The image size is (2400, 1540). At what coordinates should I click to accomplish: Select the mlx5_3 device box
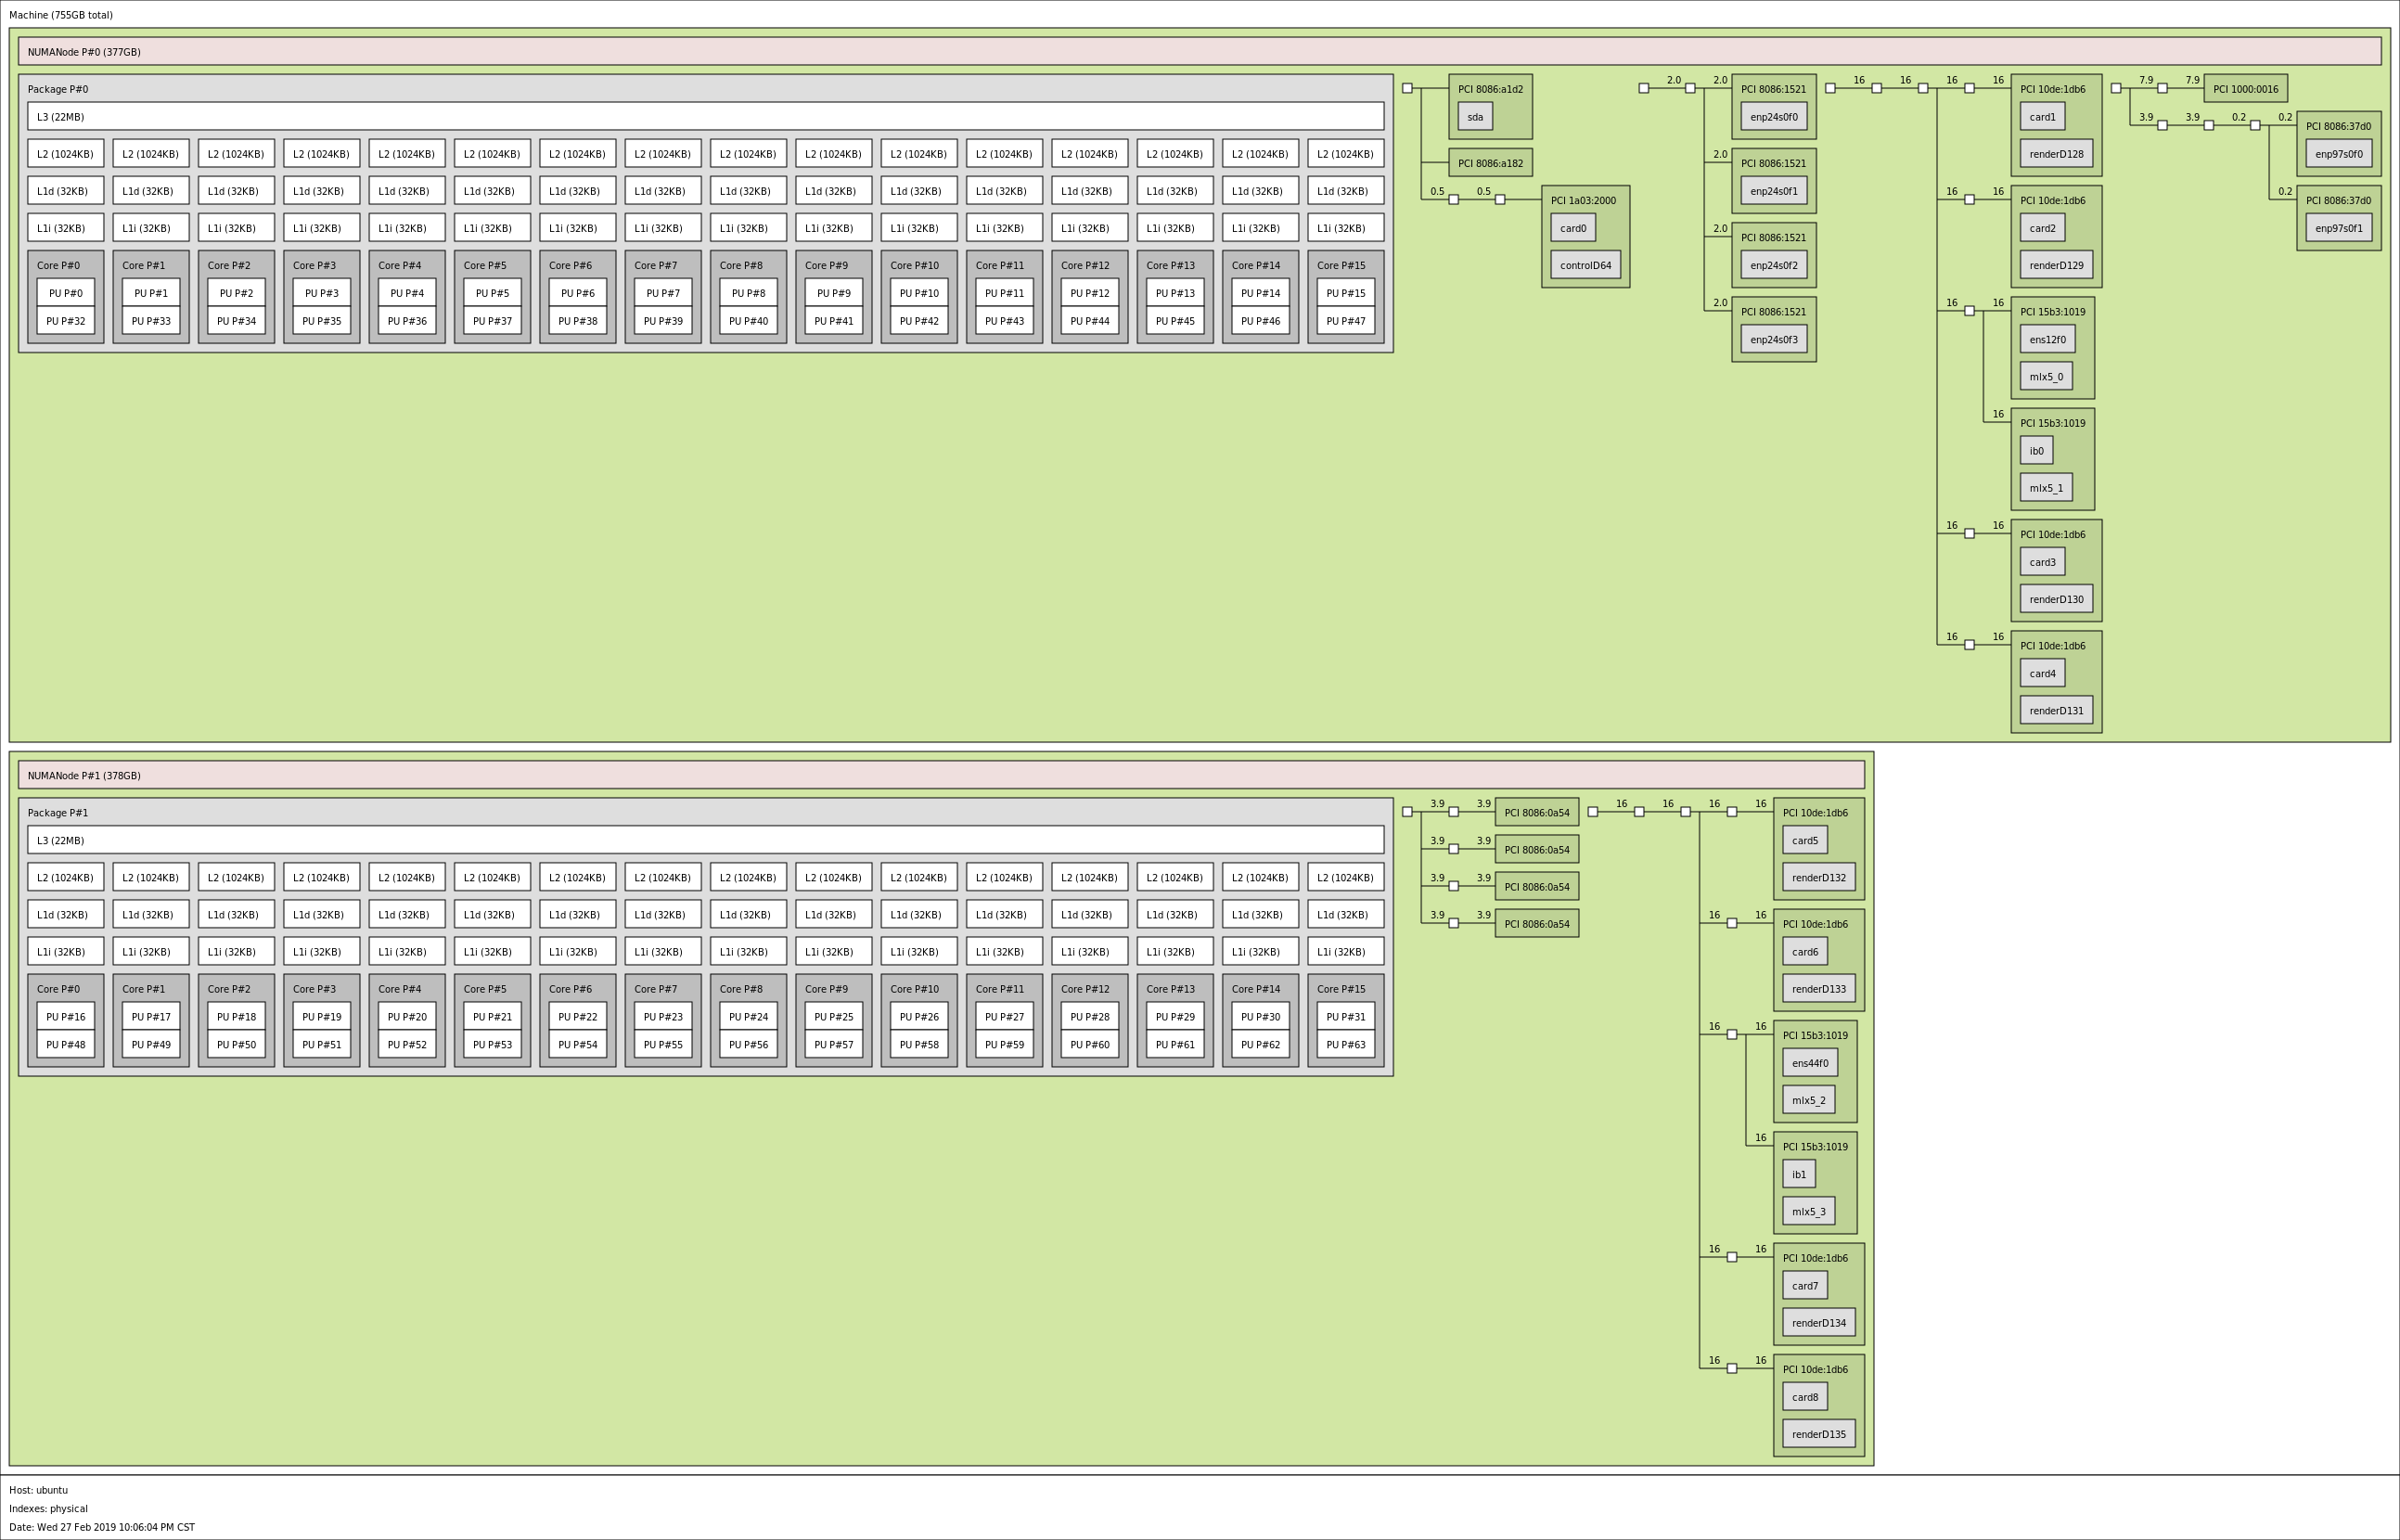[1808, 1211]
